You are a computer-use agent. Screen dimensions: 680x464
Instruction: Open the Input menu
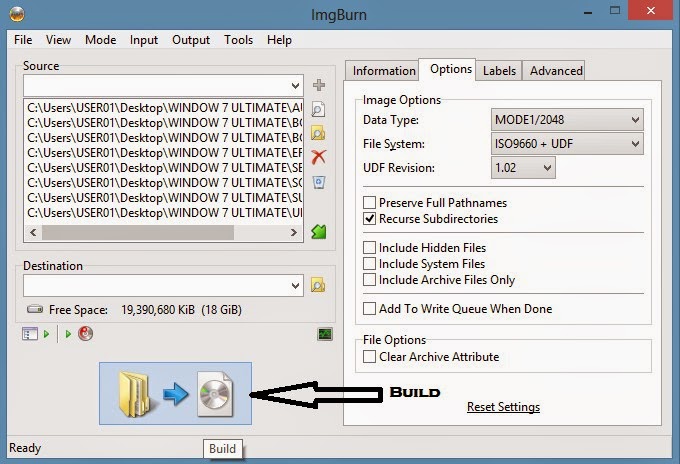point(144,40)
